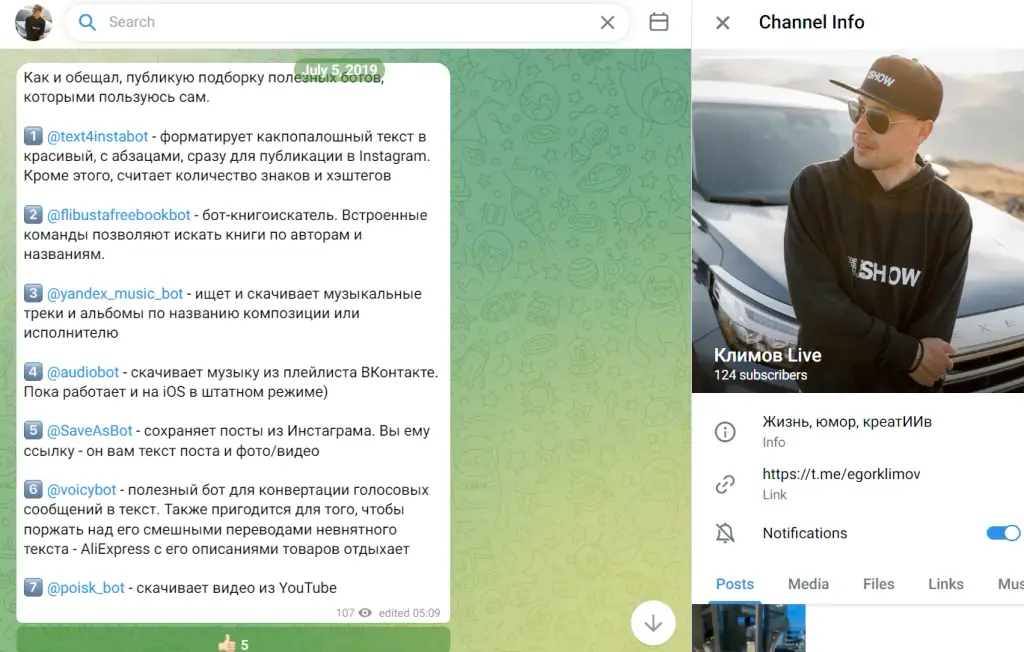Viewport: 1024px width, 652px height.
Task: Click the info circle icon
Action: 725,432
